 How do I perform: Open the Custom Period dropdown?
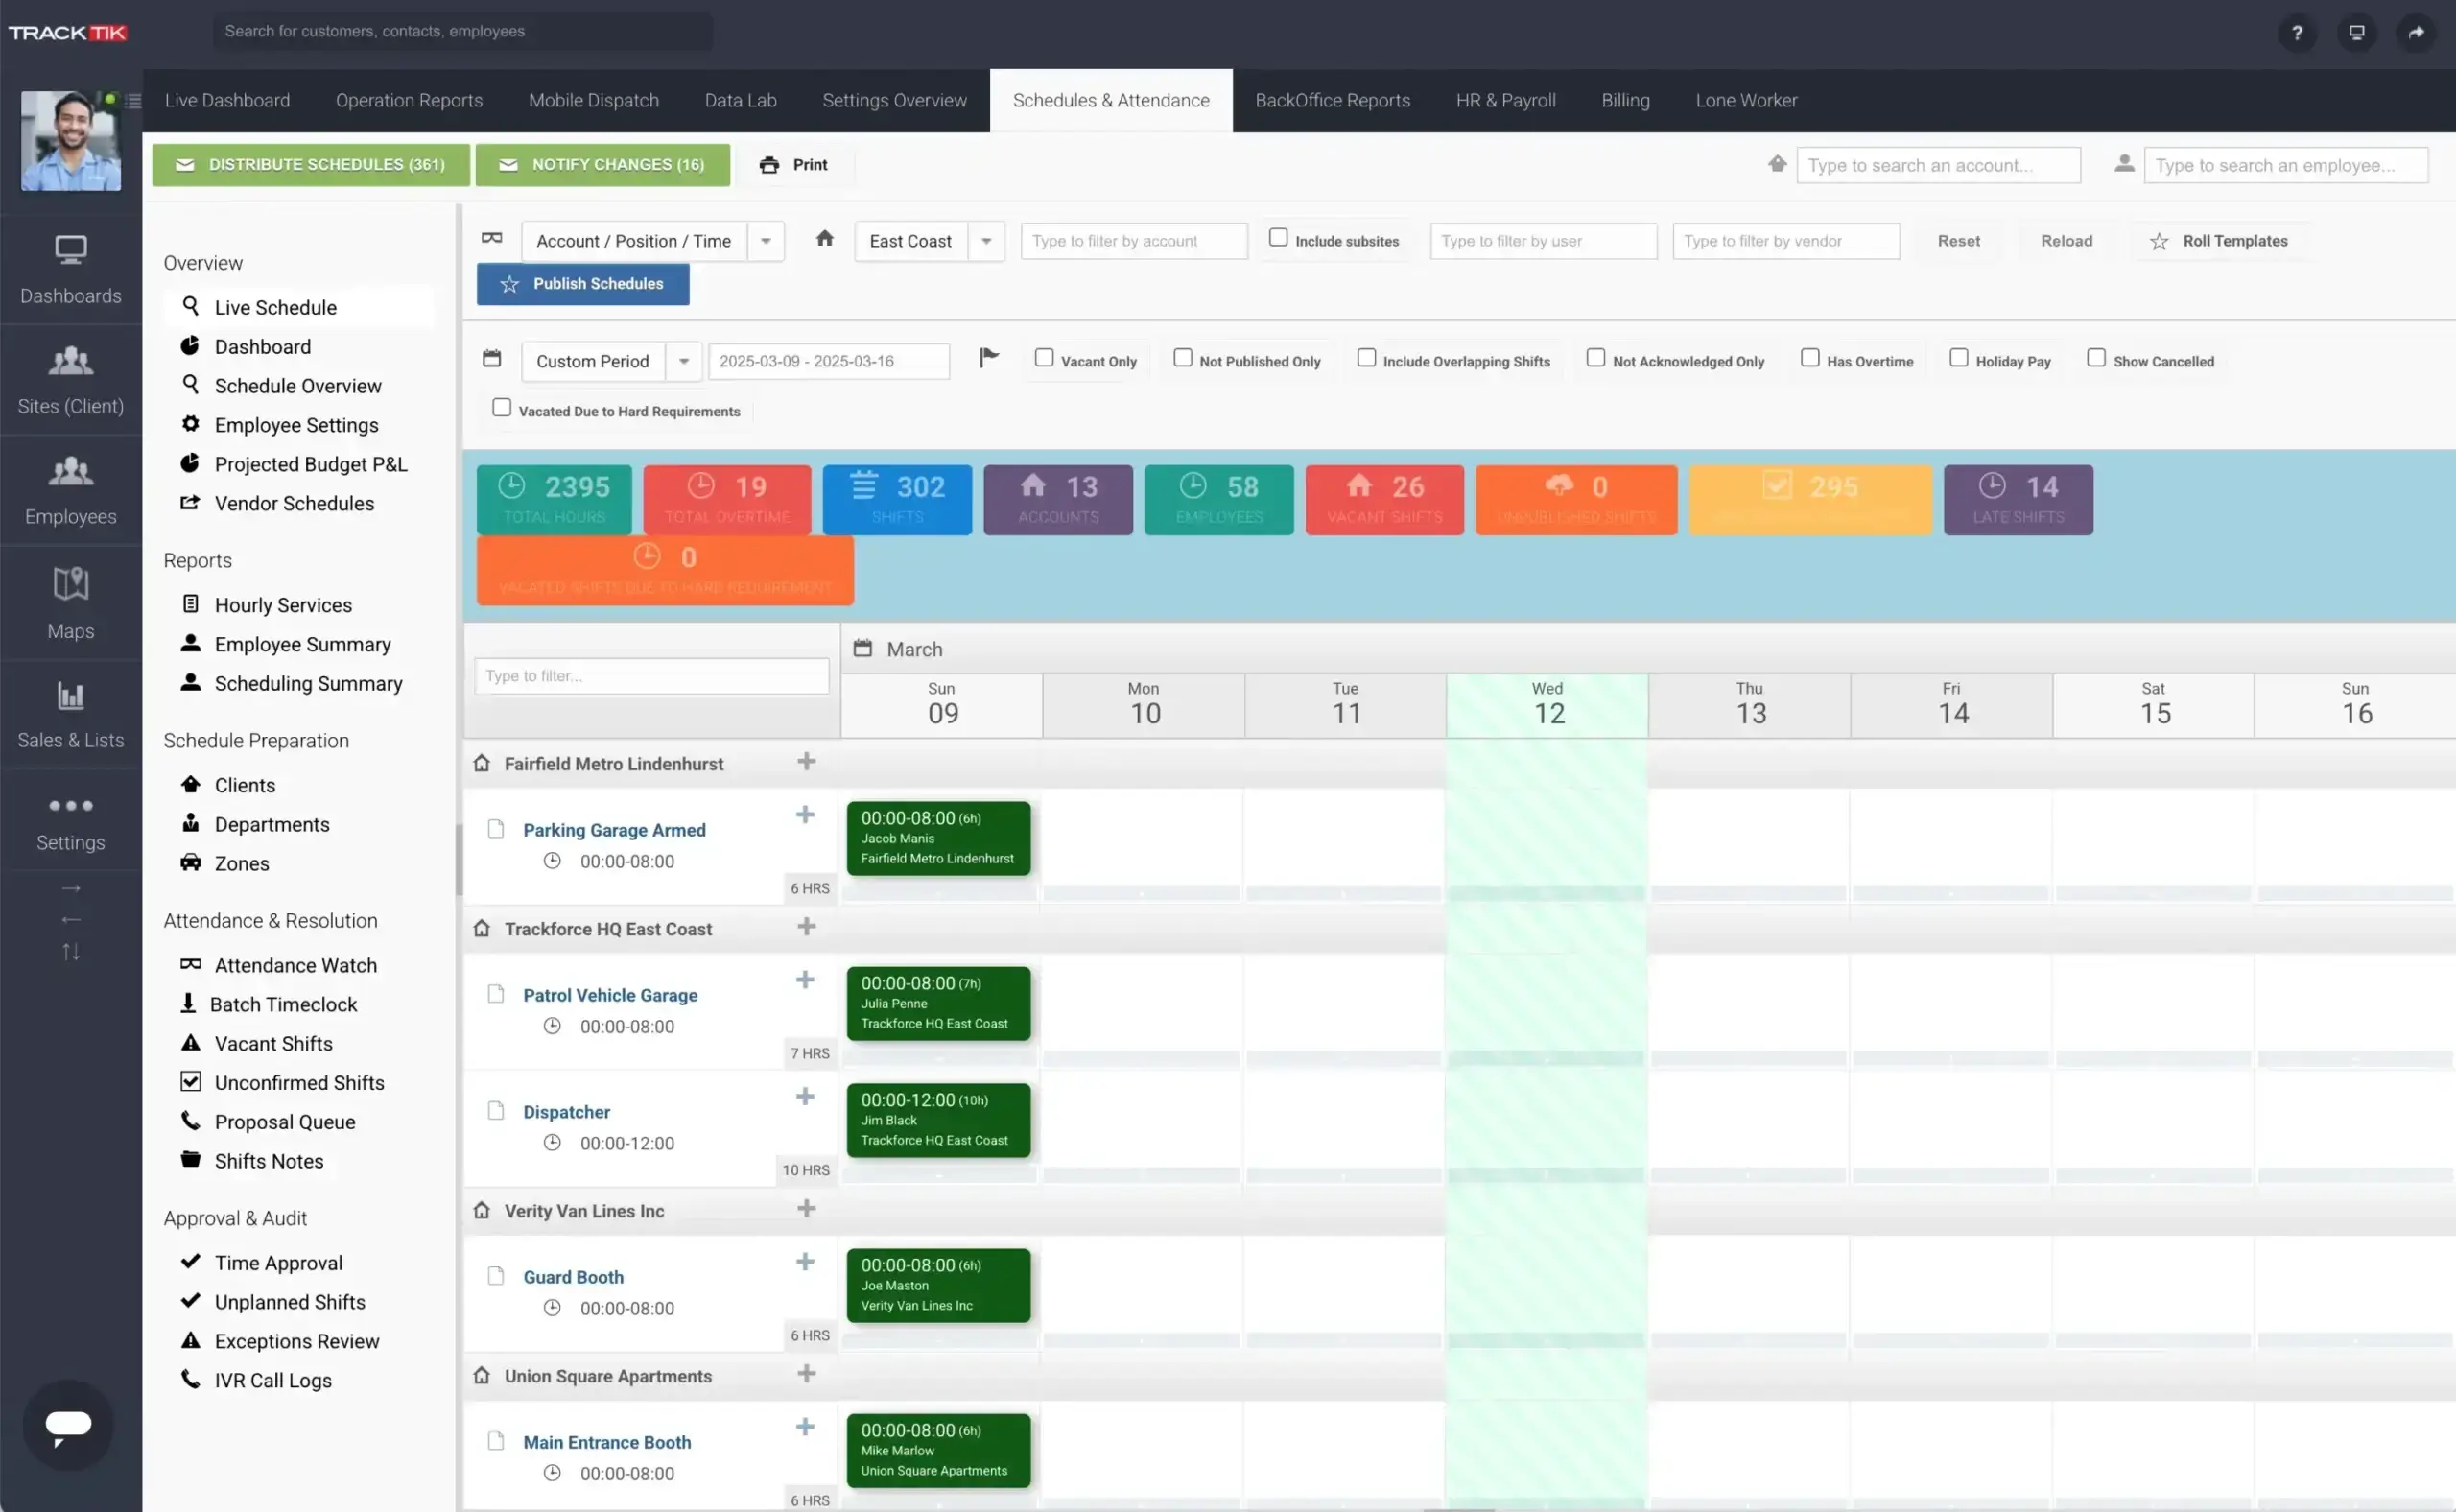(684, 361)
